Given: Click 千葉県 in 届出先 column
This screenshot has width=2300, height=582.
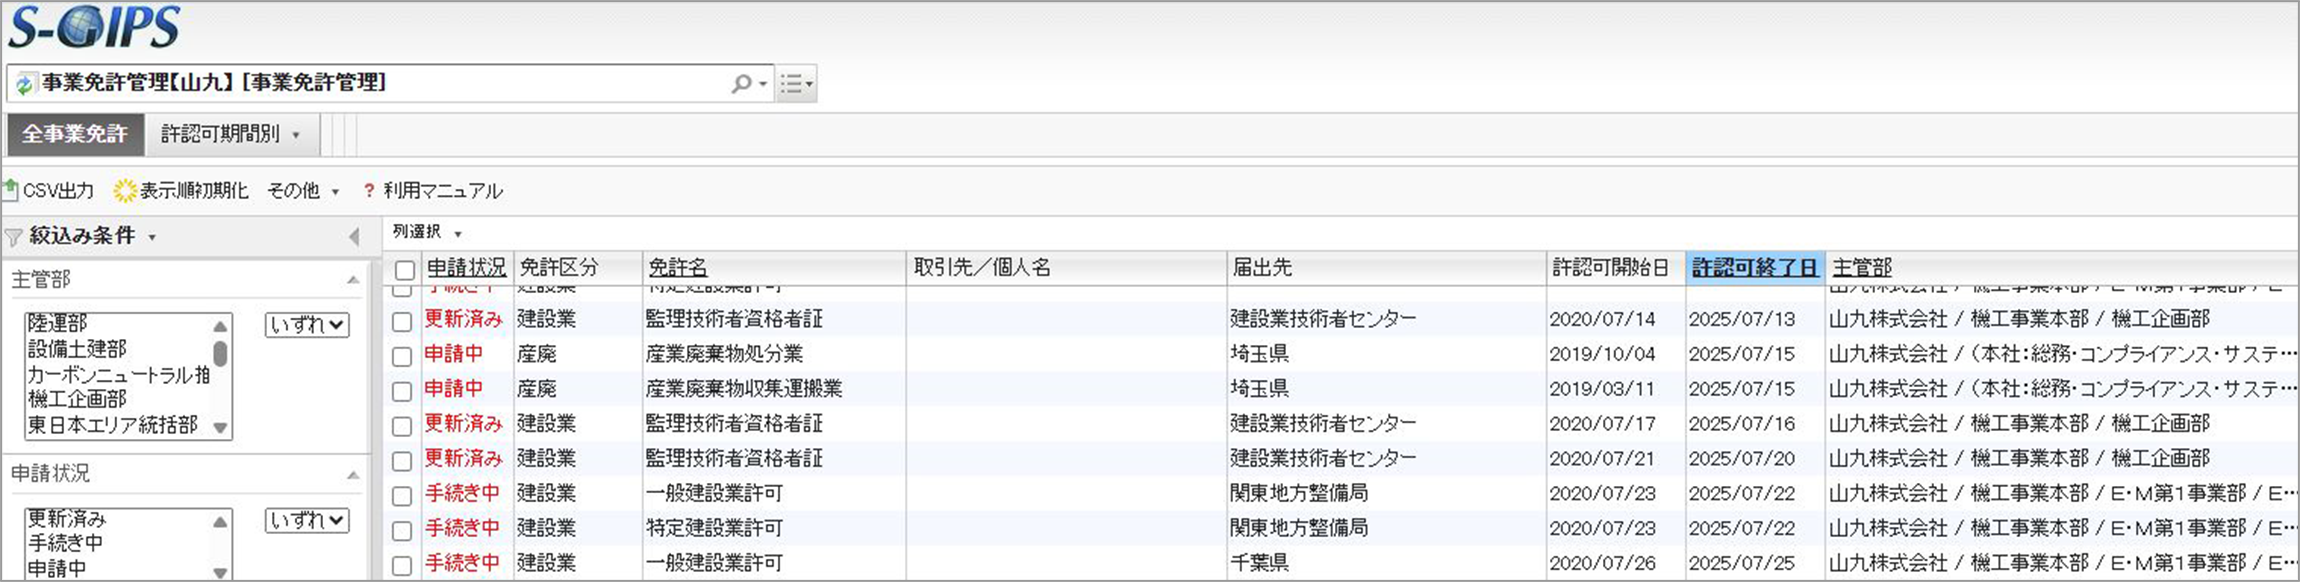Looking at the screenshot, I should [1259, 563].
